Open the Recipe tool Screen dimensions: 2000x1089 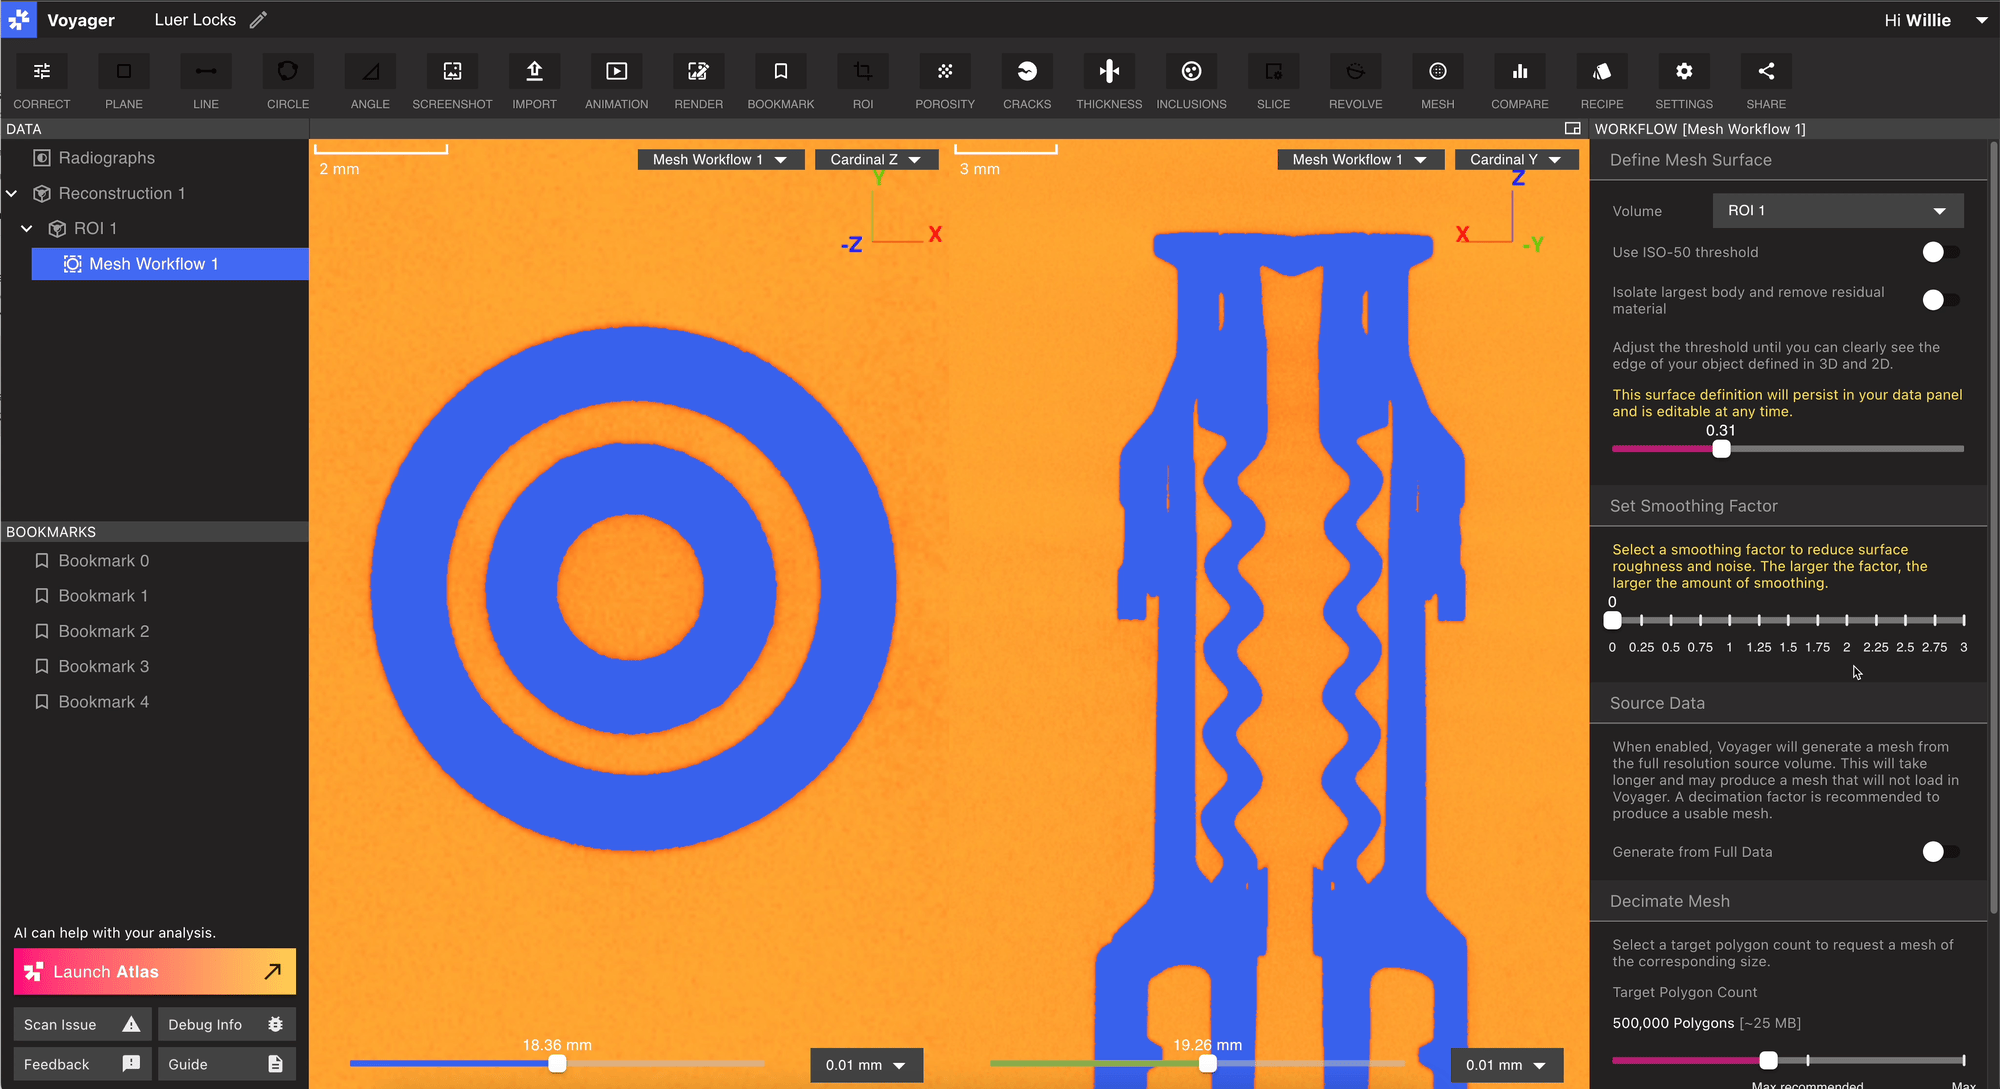click(x=1602, y=80)
